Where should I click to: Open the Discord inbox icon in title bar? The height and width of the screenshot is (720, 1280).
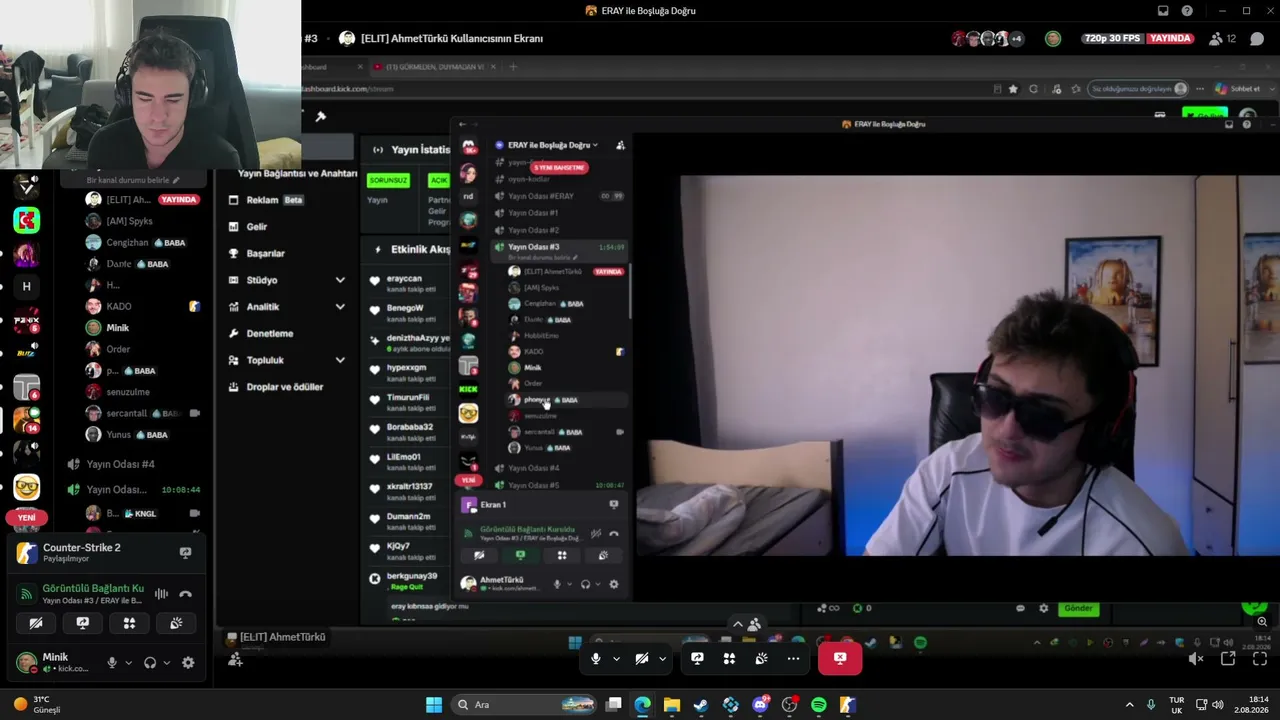tap(1163, 11)
